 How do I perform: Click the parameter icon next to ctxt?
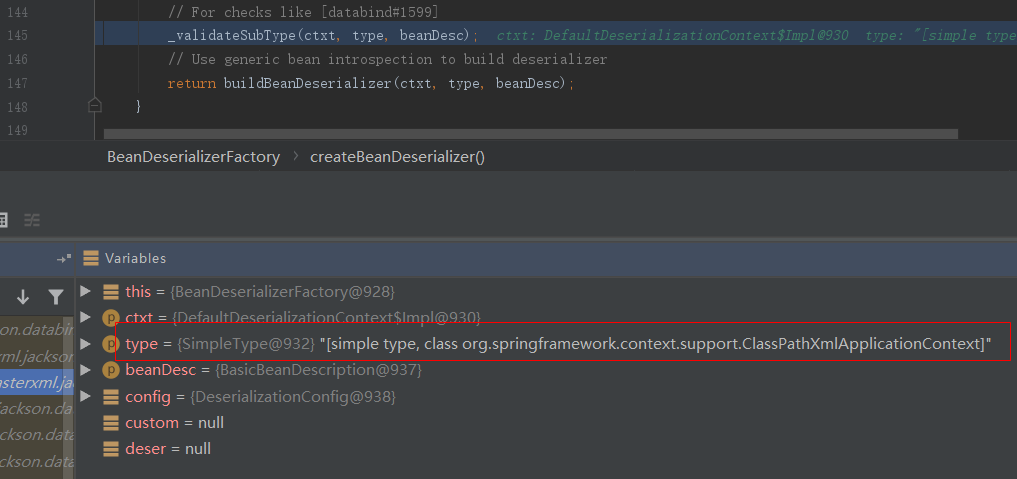(112, 318)
